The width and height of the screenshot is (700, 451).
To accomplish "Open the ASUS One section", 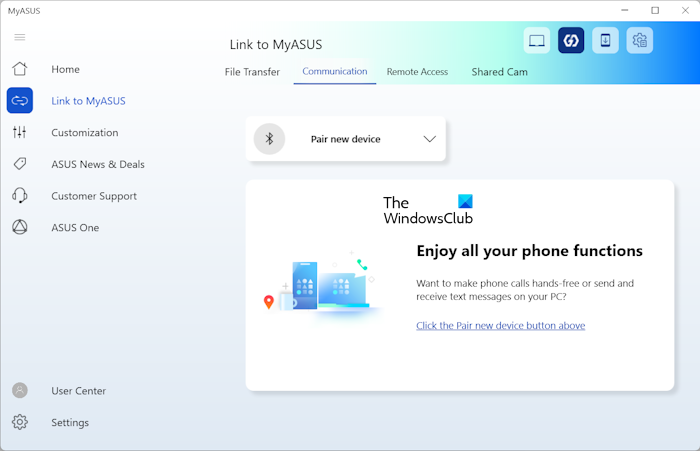I will (x=75, y=228).
